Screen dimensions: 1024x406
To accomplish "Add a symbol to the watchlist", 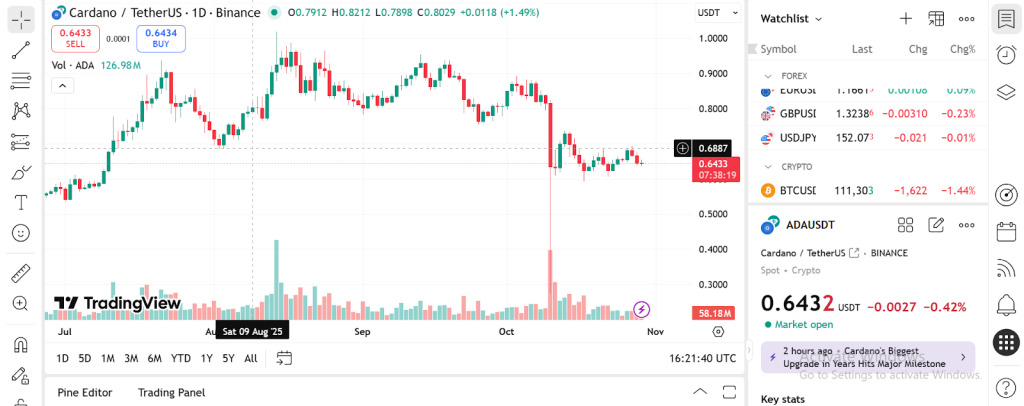I will [905, 18].
